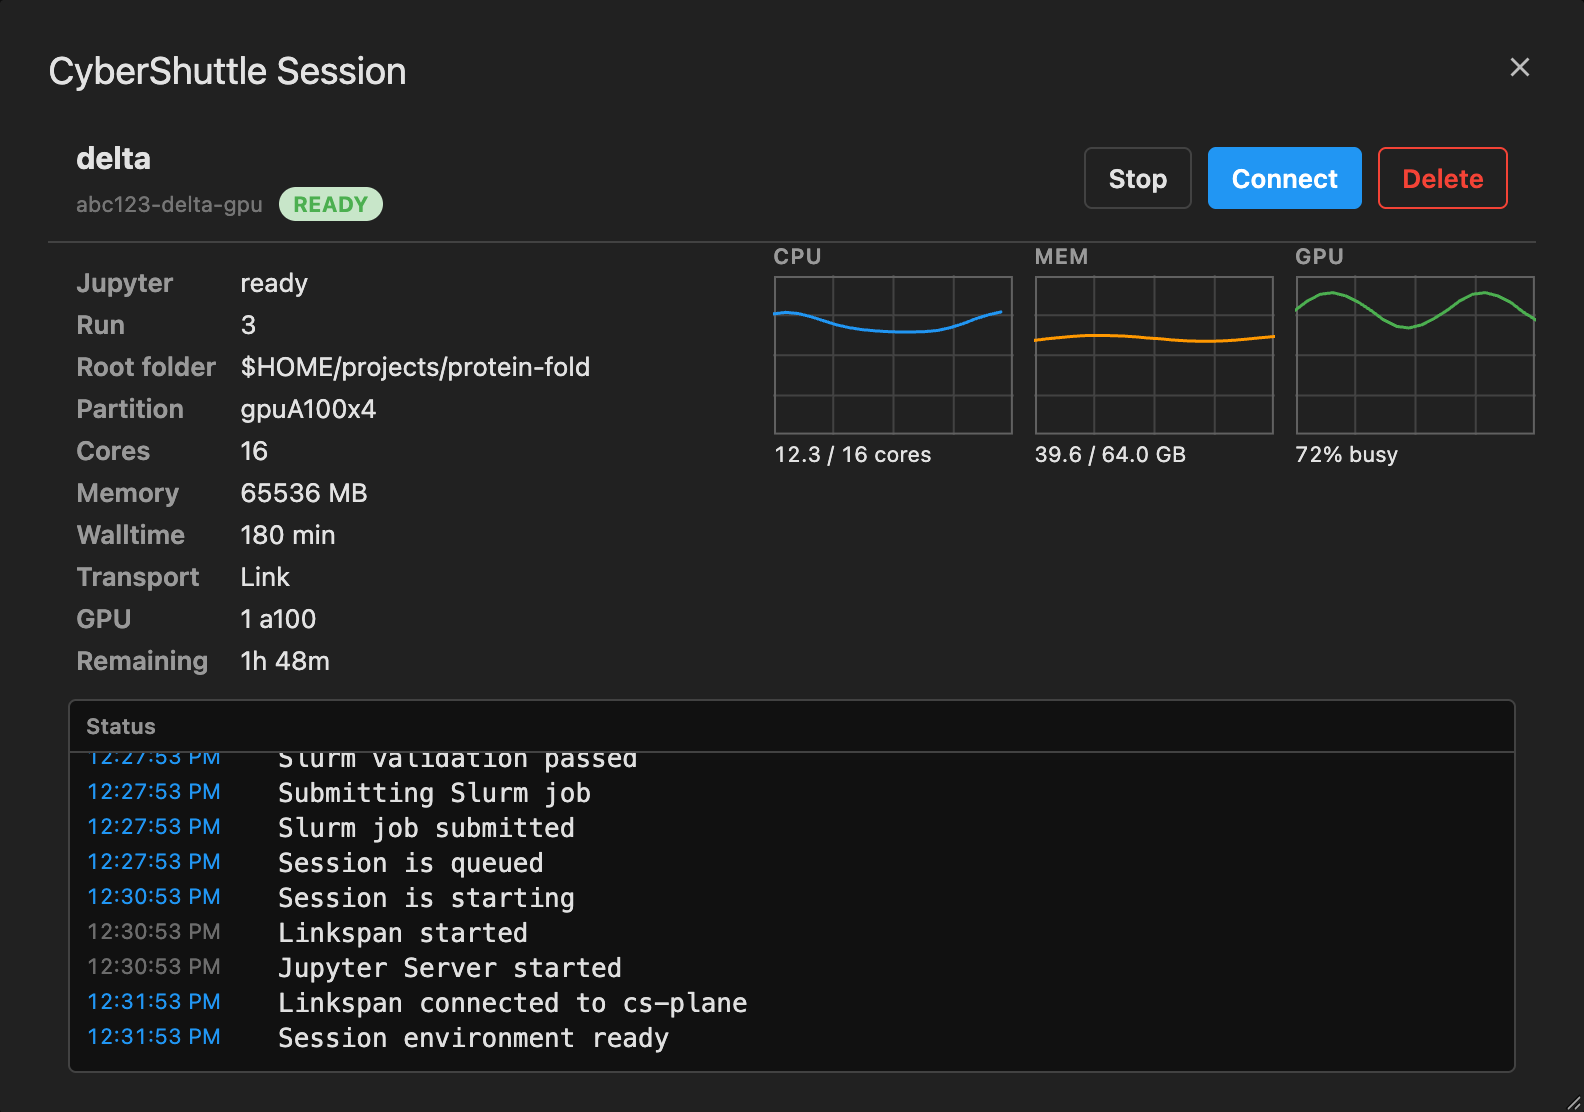The image size is (1584, 1112).
Task: Click the window resize grip icon
Action: click(x=1572, y=1101)
